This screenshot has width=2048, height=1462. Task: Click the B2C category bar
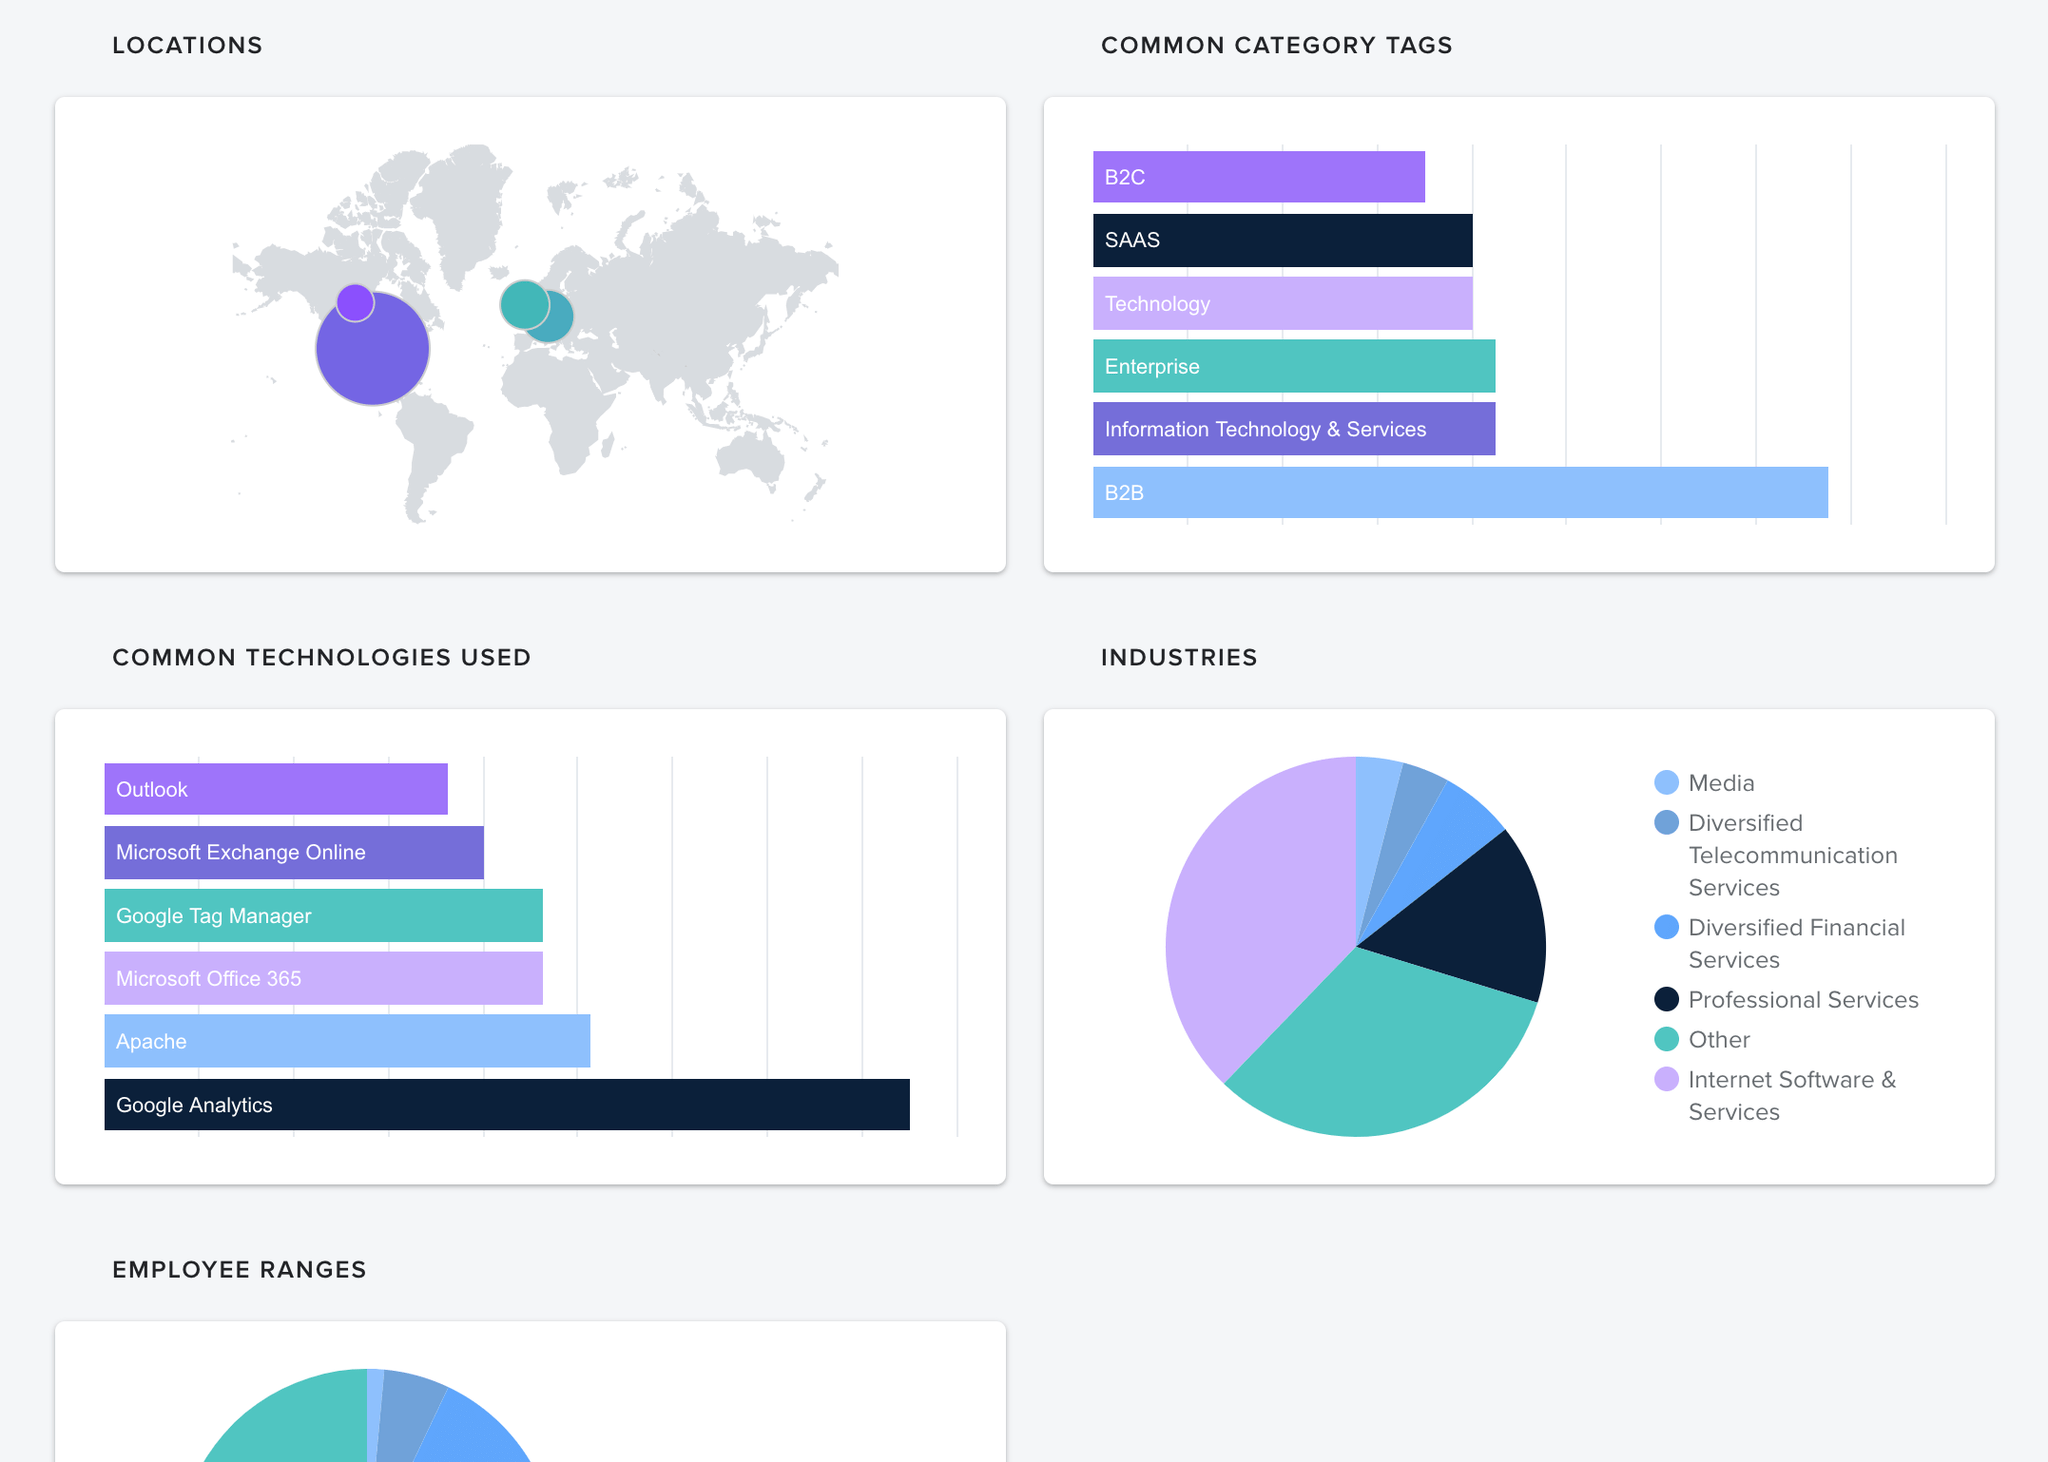pyautogui.click(x=1258, y=177)
